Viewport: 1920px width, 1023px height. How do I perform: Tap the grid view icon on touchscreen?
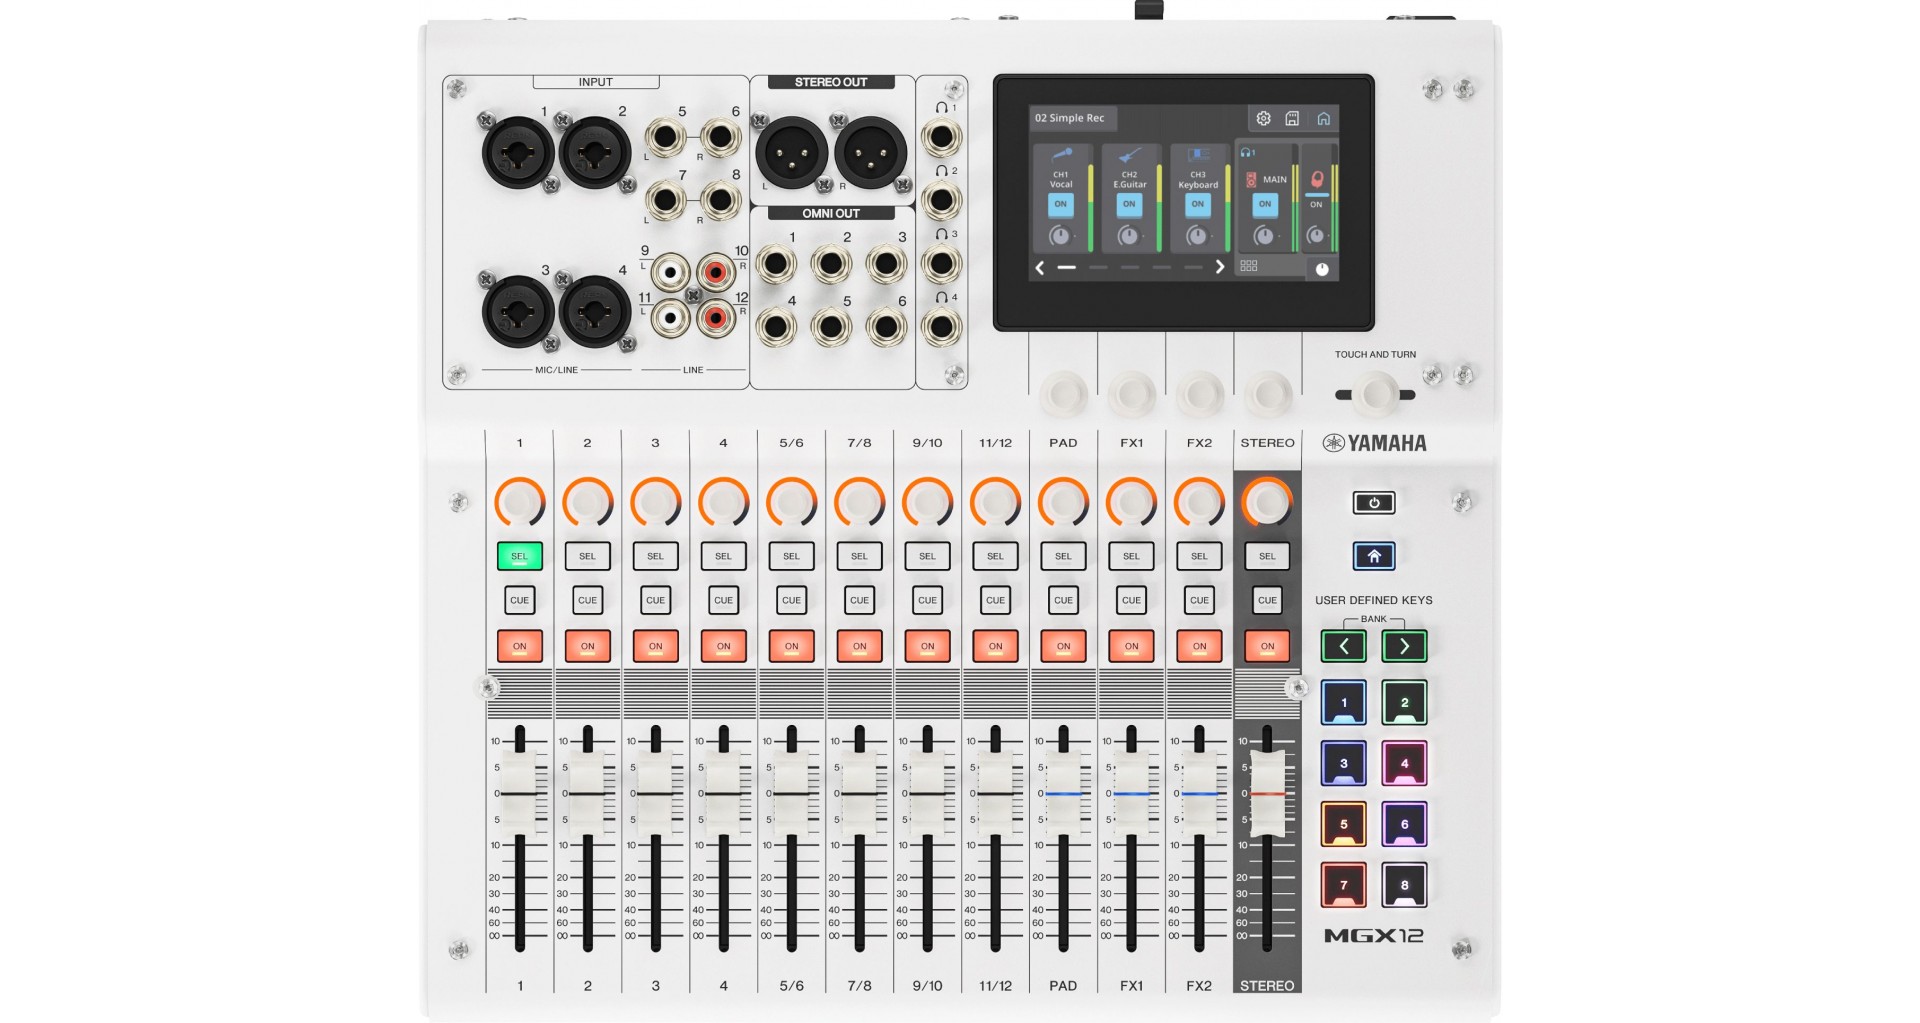tap(1249, 266)
